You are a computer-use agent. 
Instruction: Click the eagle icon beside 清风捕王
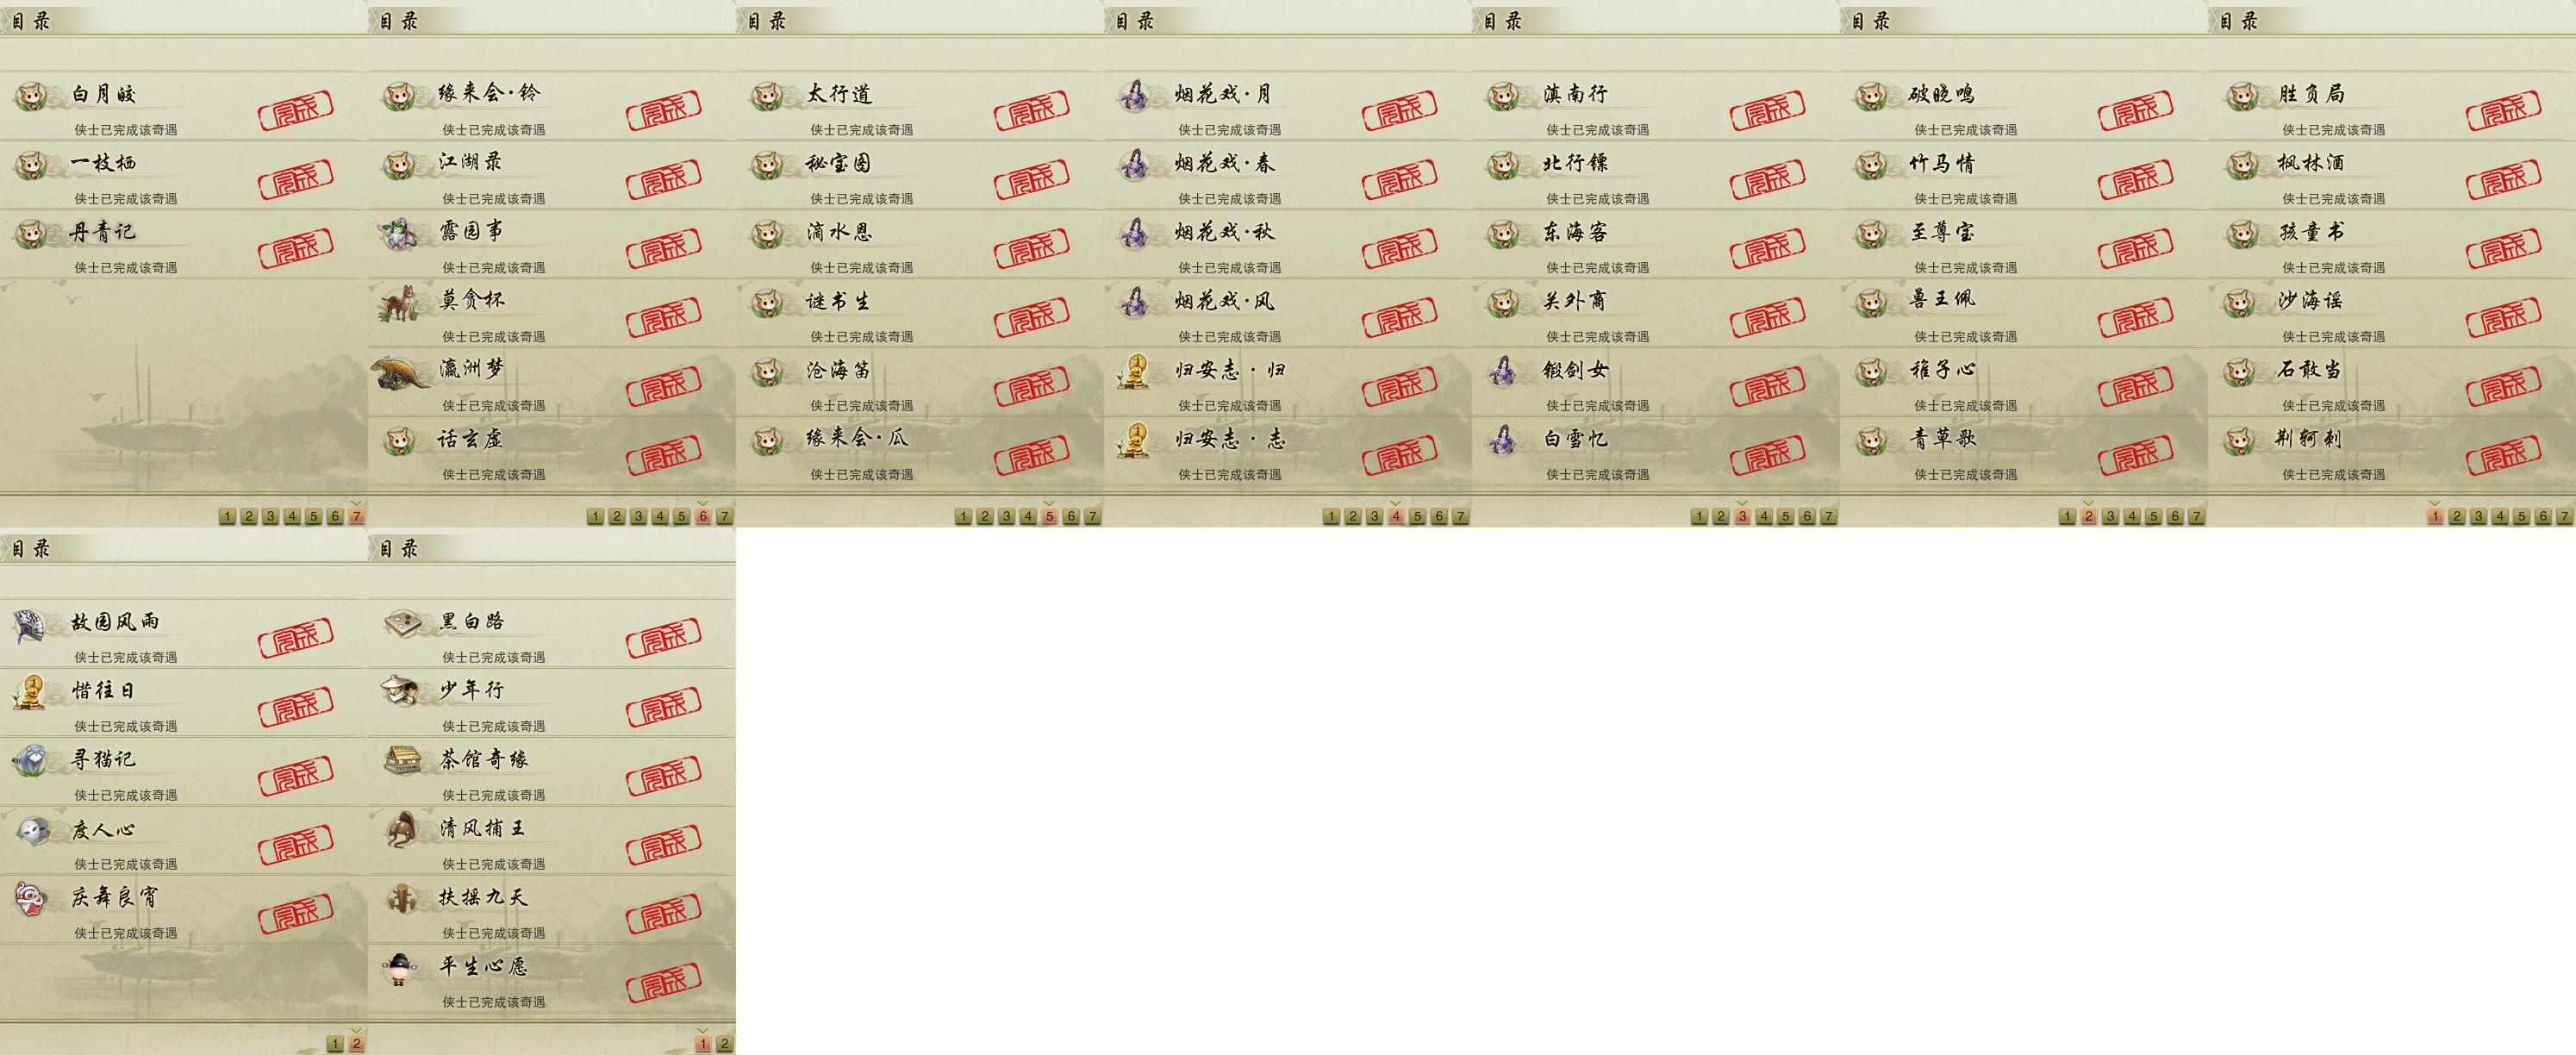point(402,829)
